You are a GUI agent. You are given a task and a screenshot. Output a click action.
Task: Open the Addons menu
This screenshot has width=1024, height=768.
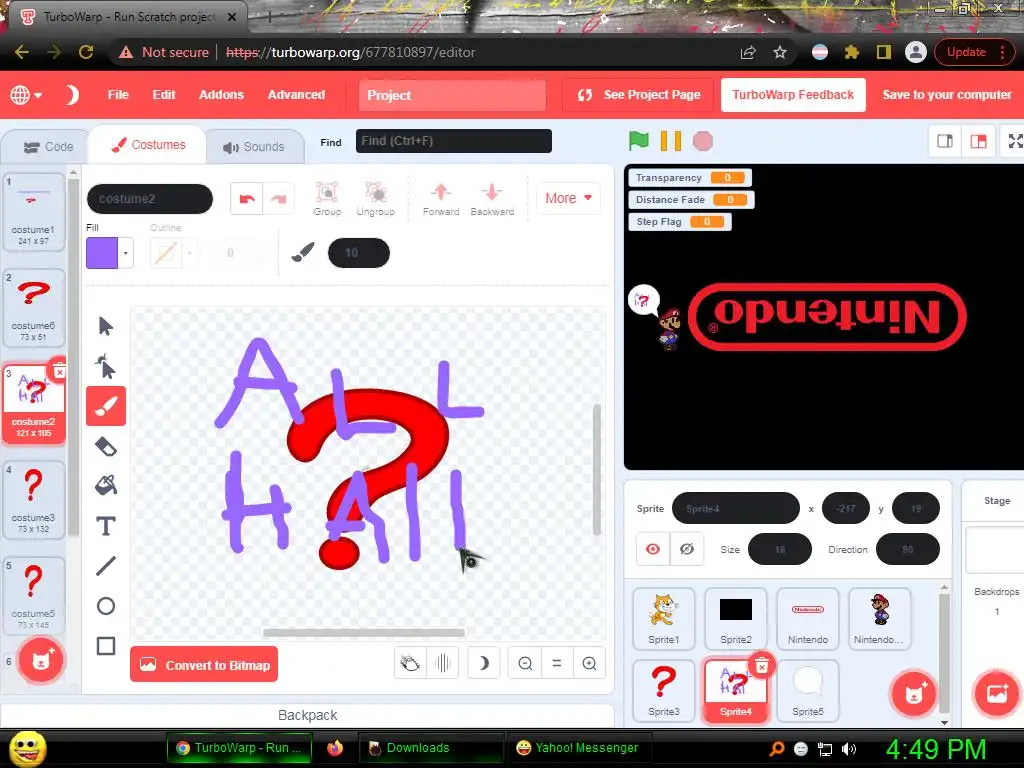[221, 95]
